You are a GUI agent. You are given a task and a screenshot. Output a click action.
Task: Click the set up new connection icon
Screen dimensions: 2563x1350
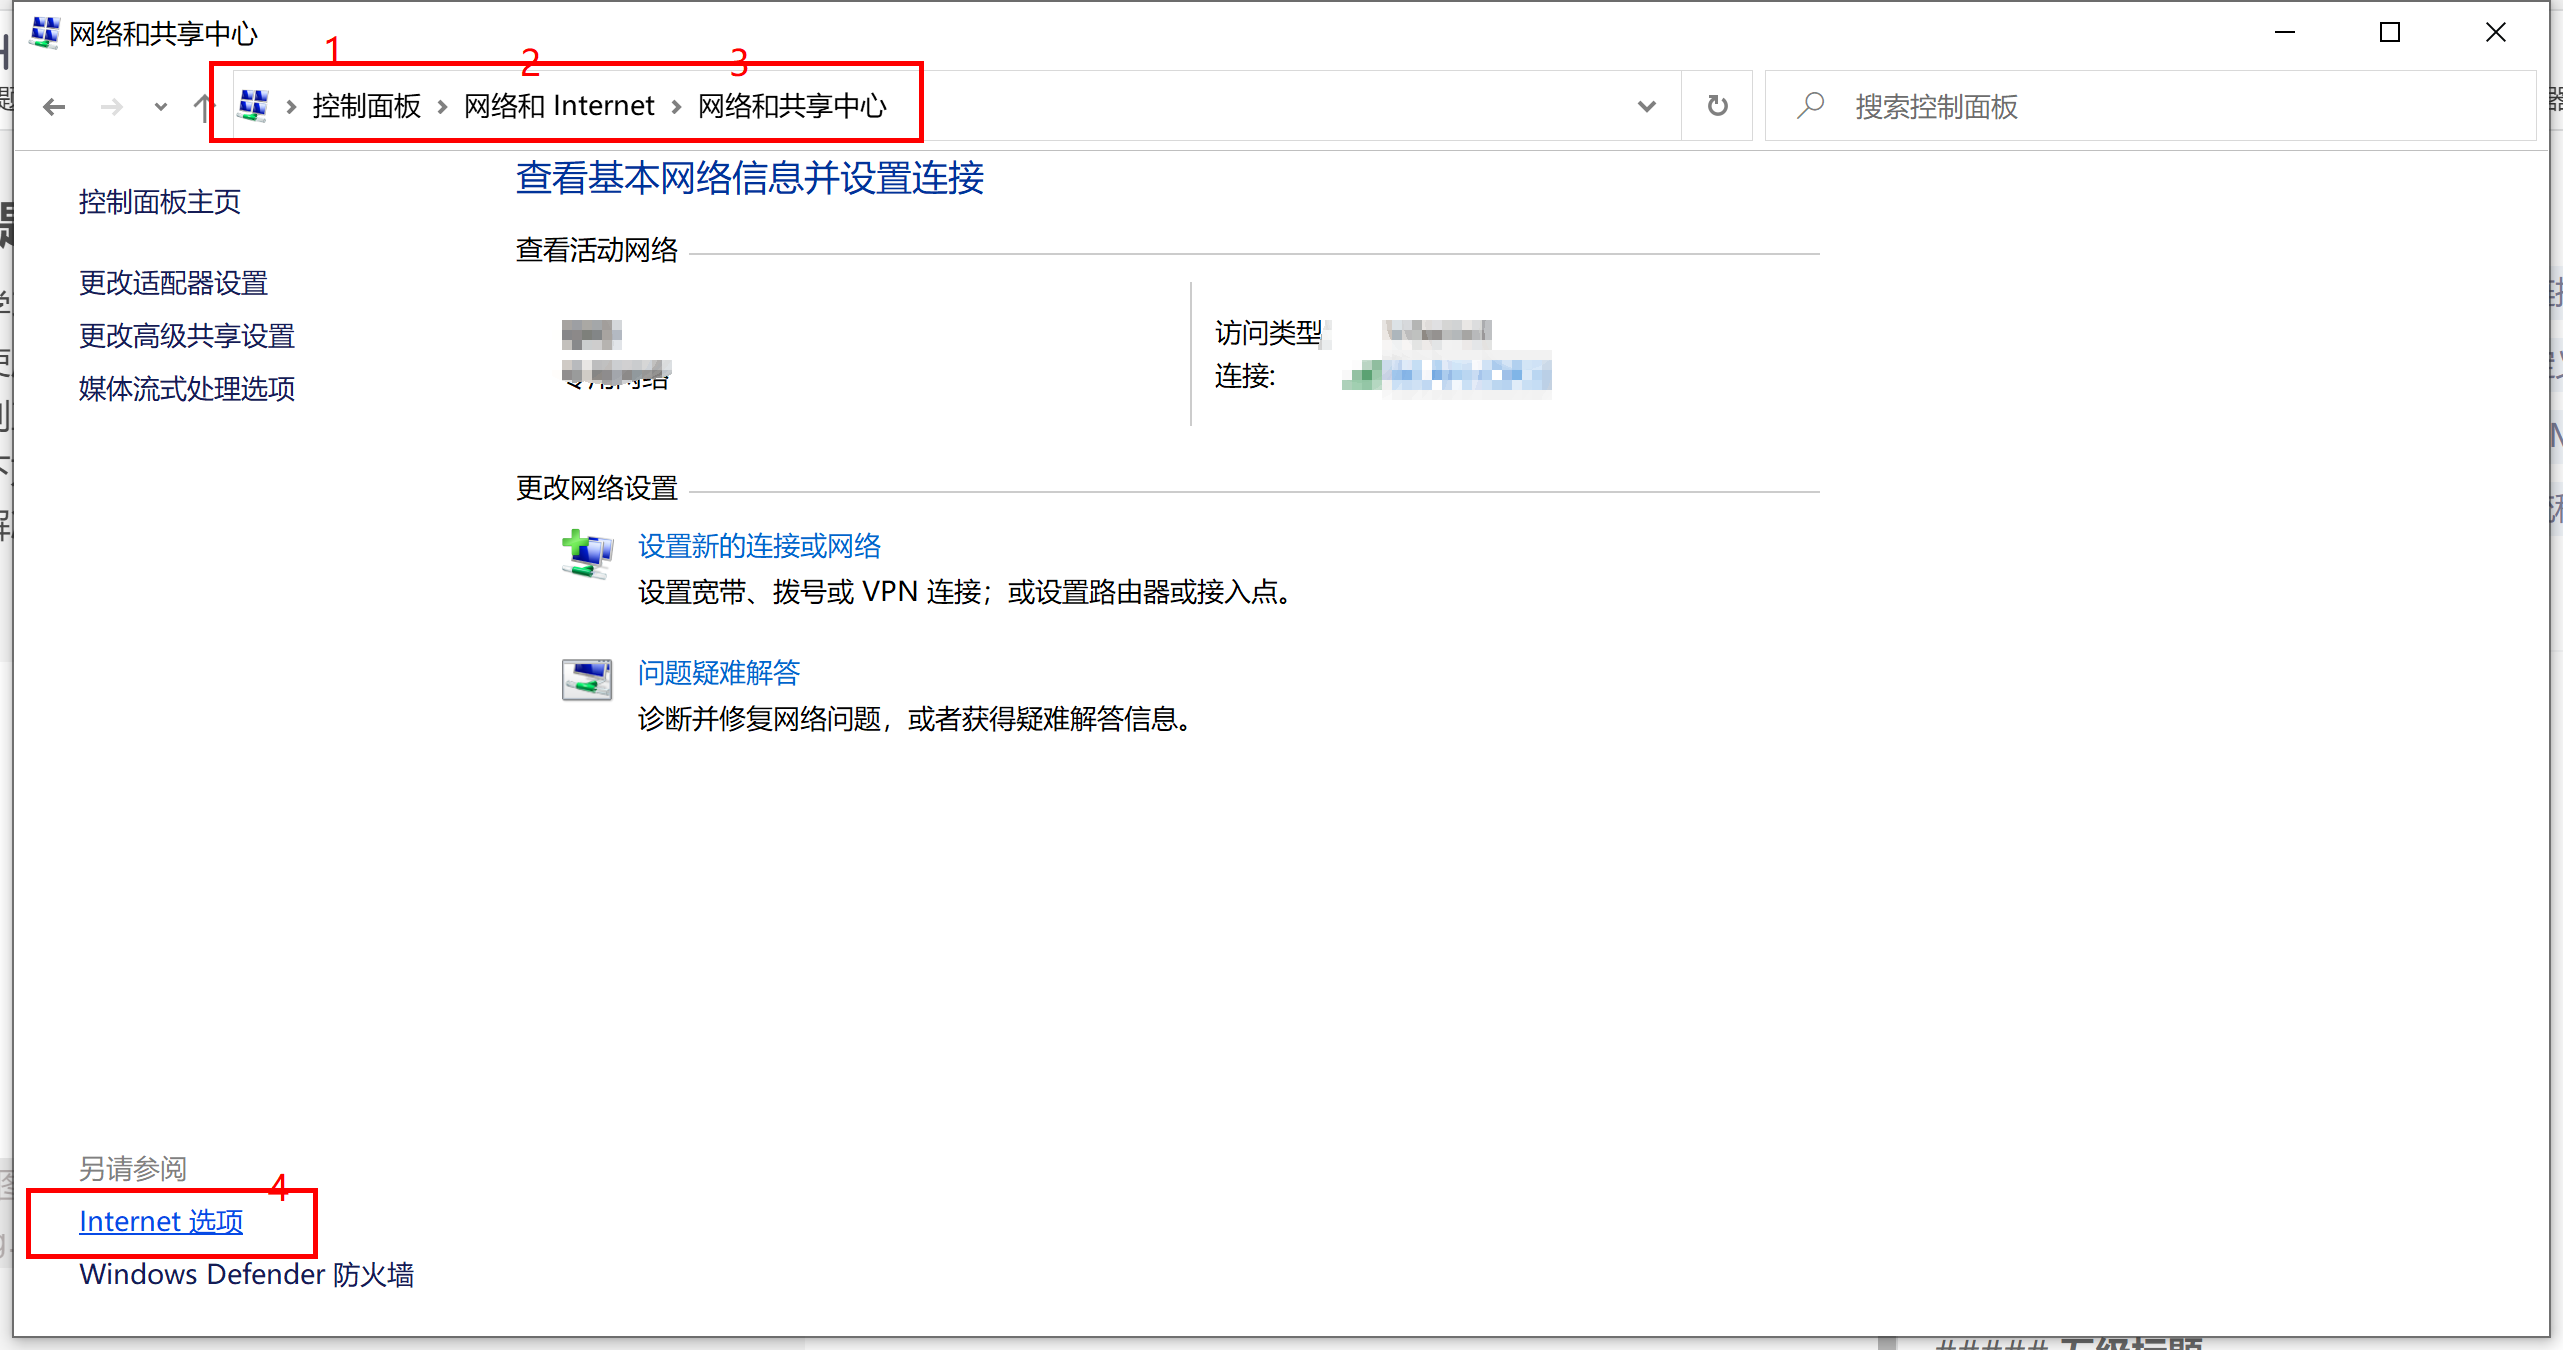click(x=587, y=553)
